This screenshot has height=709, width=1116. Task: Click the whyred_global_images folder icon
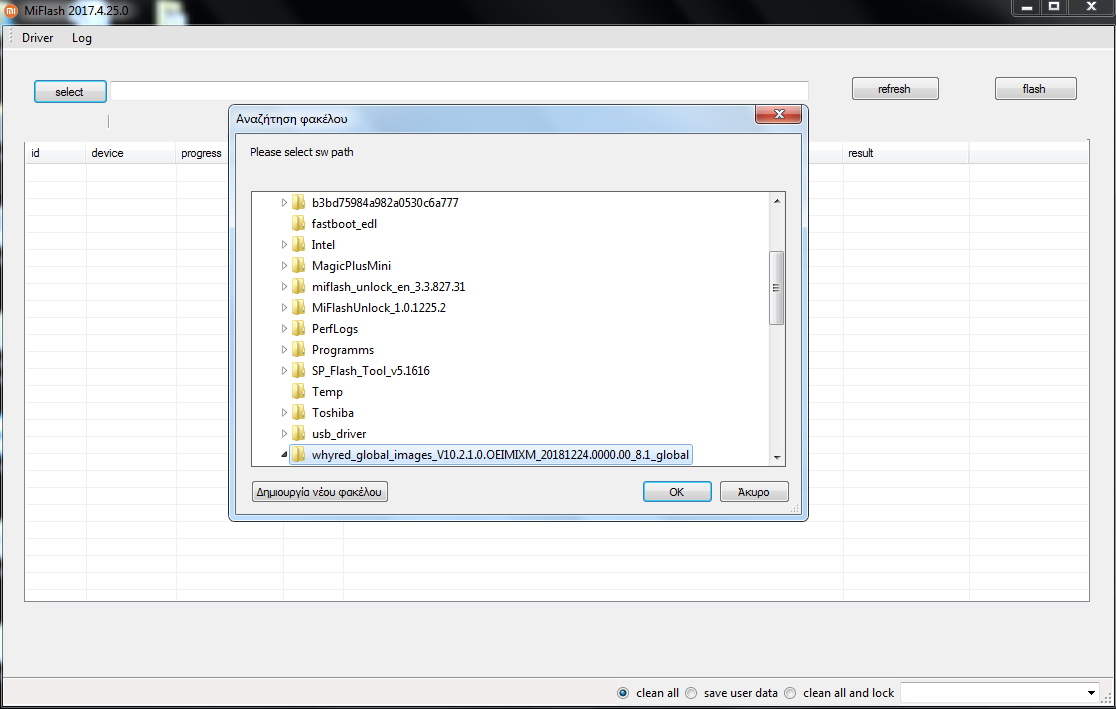(x=299, y=454)
